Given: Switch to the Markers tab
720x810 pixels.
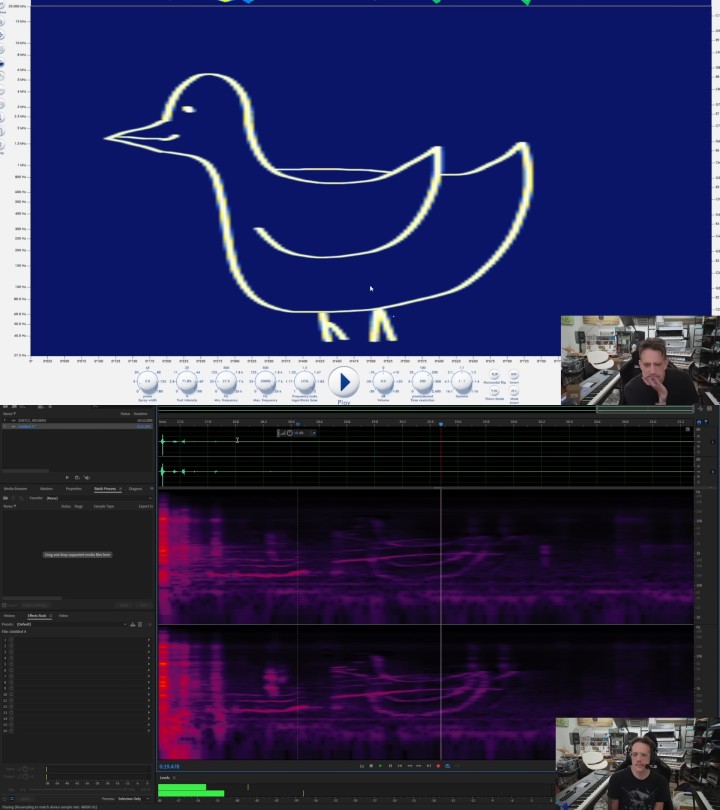Looking at the screenshot, I should (46, 489).
